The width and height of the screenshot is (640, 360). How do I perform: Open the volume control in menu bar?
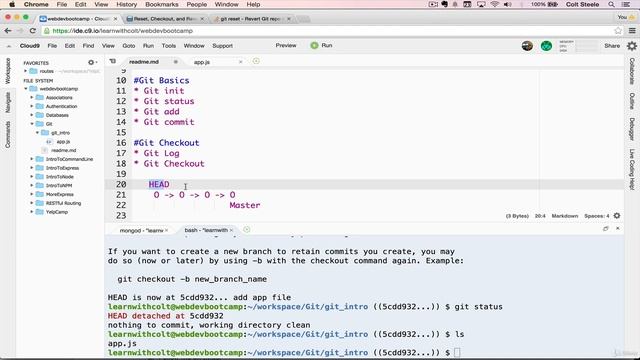pyautogui.click(x=507, y=4)
